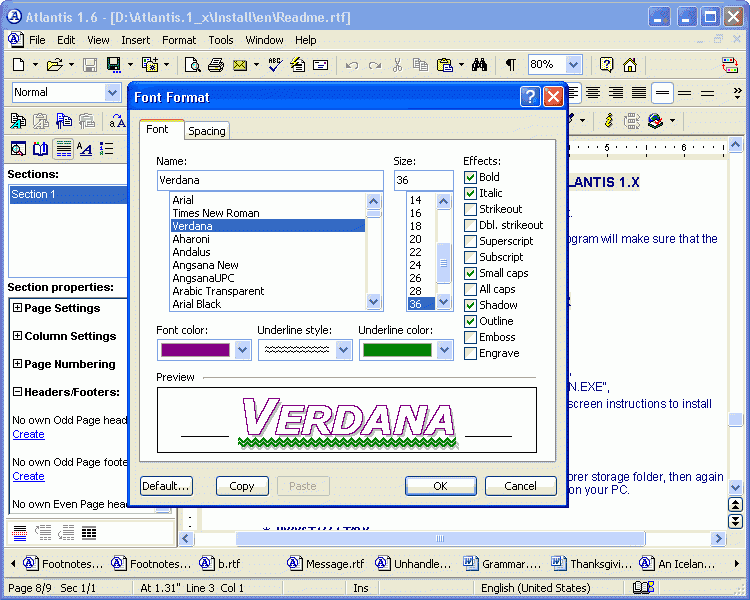
Task: Expand Page Numbering tree node
Action: tap(17, 364)
